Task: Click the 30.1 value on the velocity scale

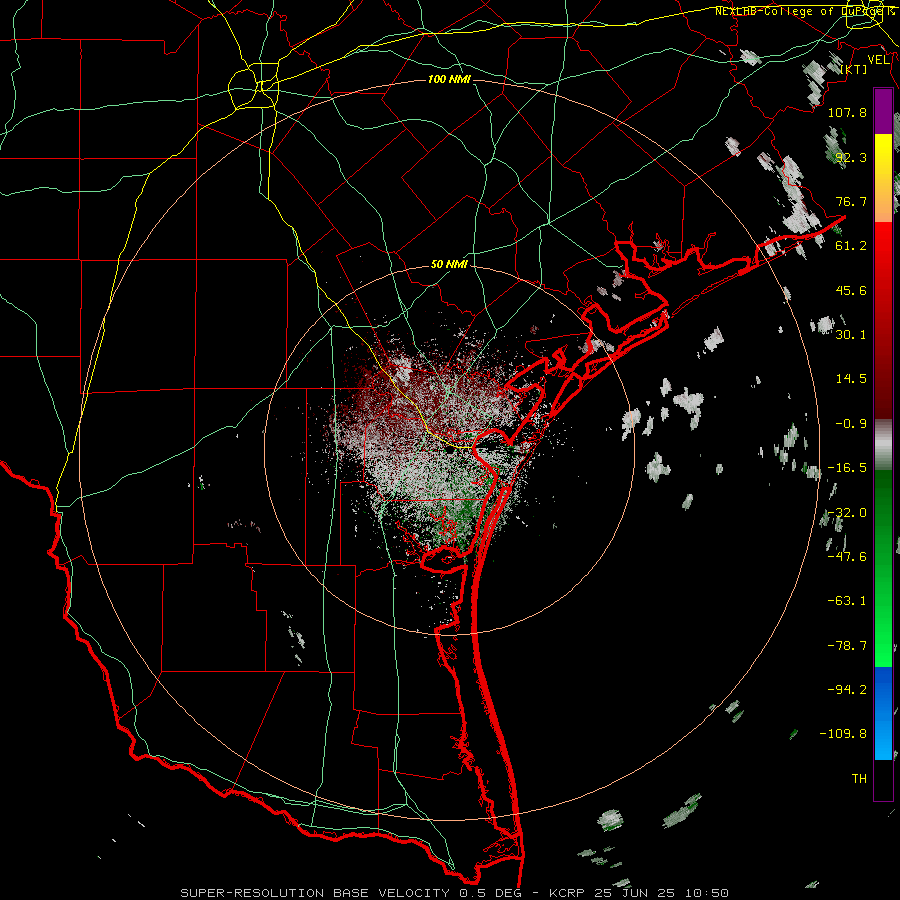Action: tap(851, 335)
